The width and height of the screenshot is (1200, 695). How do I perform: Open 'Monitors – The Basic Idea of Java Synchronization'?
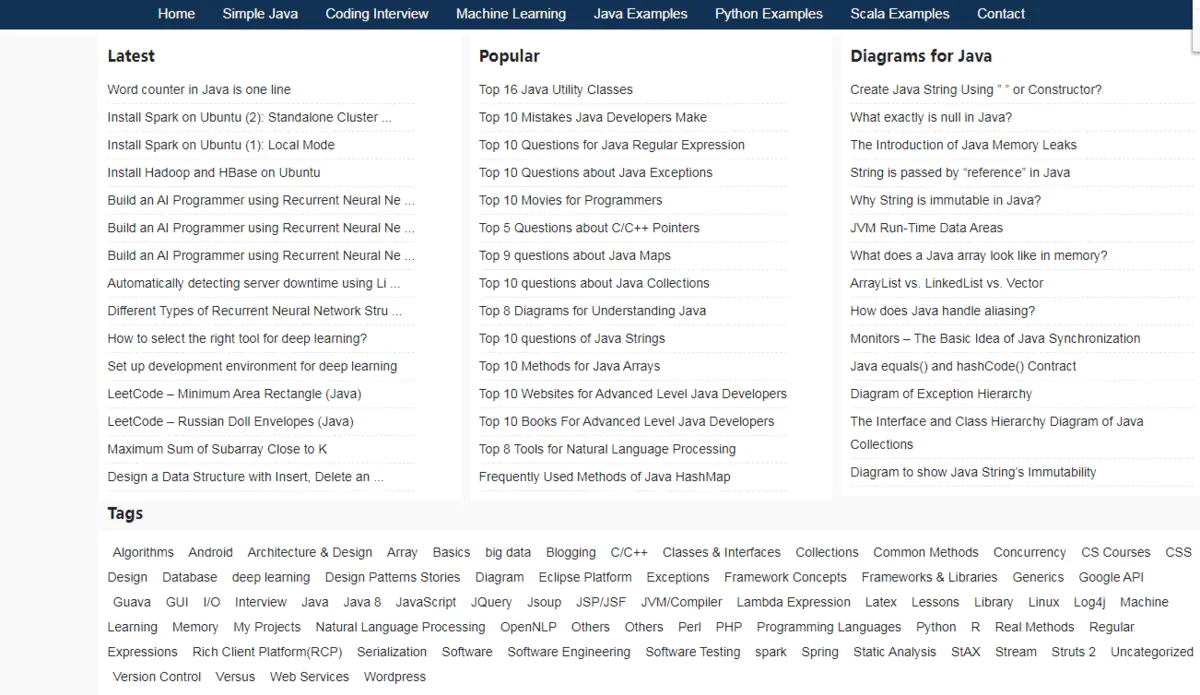pyautogui.click(x=995, y=339)
